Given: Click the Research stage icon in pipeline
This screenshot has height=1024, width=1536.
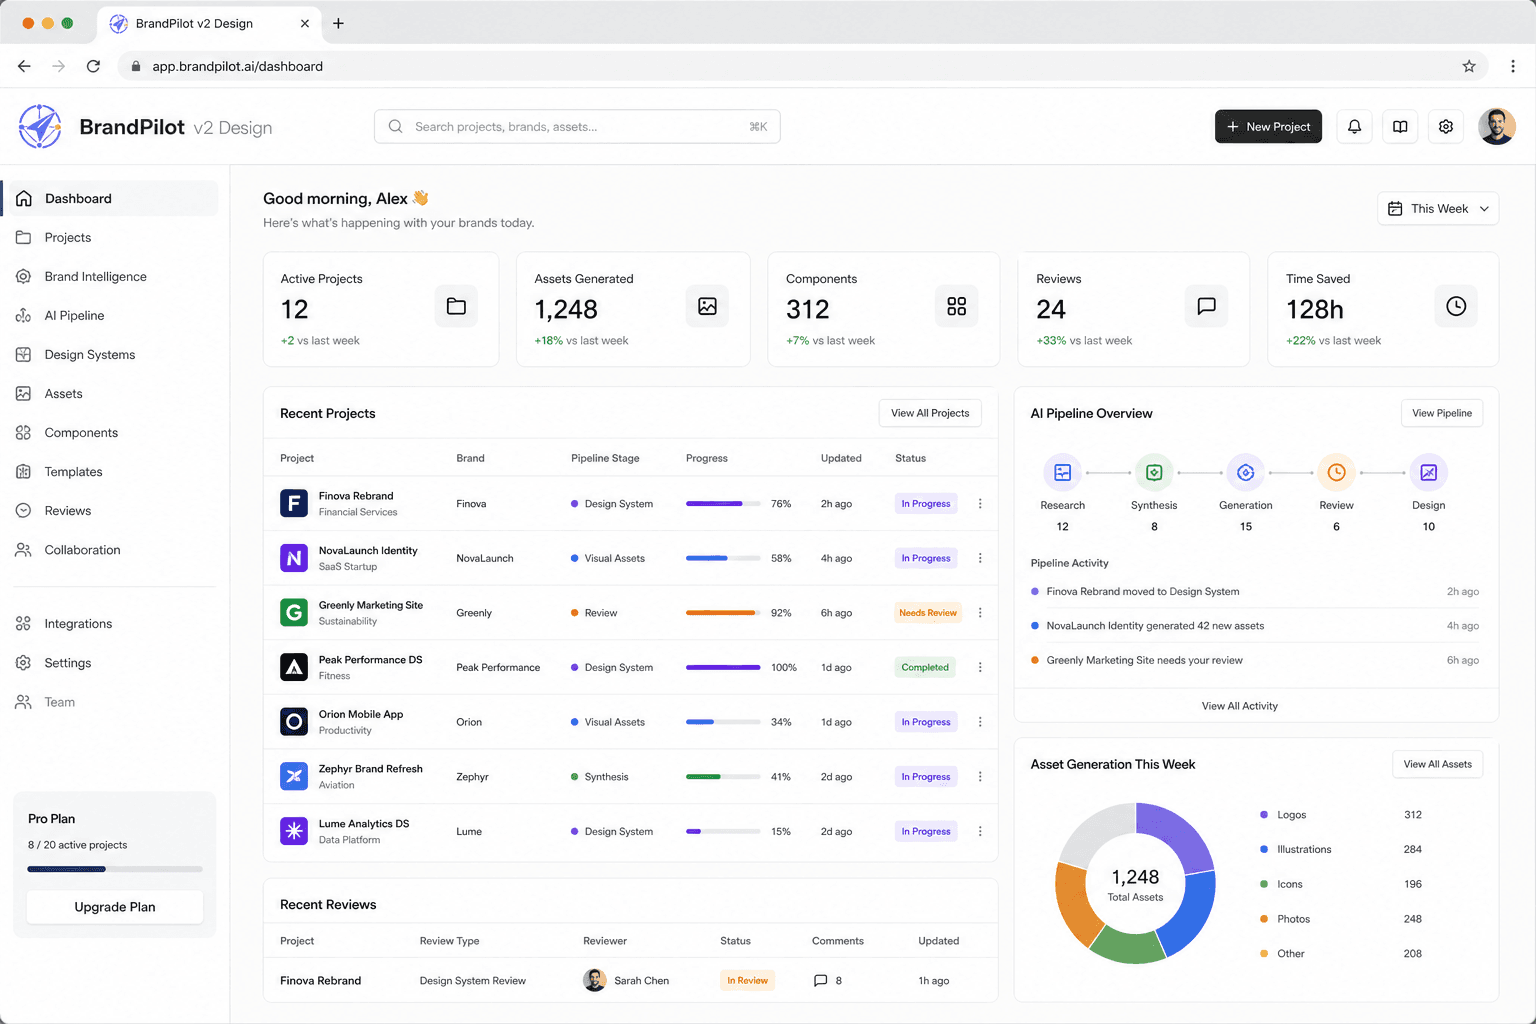Looking at the screenshot, I should pyautogui.click(x=1062, y=472).
